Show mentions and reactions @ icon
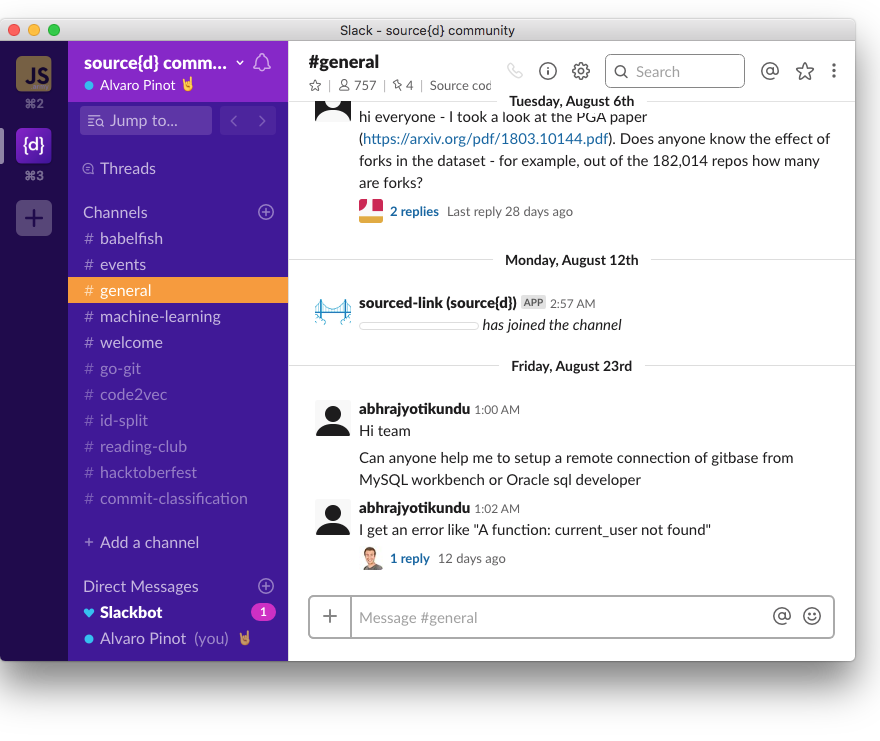The height and width of the screenshot is (741, 880). (770, 71)
